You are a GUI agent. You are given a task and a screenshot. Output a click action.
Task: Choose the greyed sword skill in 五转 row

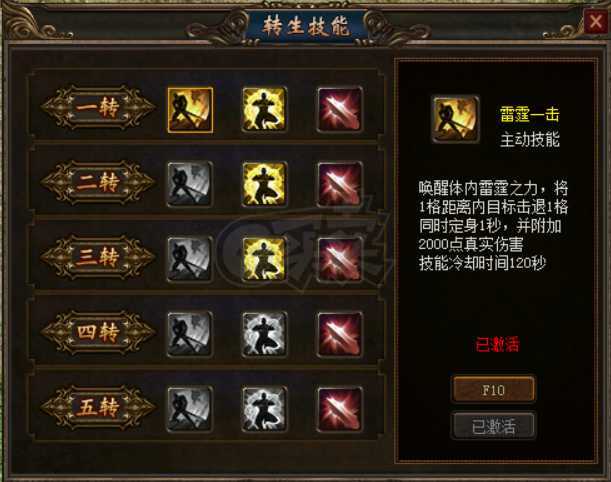coord(190,409)
